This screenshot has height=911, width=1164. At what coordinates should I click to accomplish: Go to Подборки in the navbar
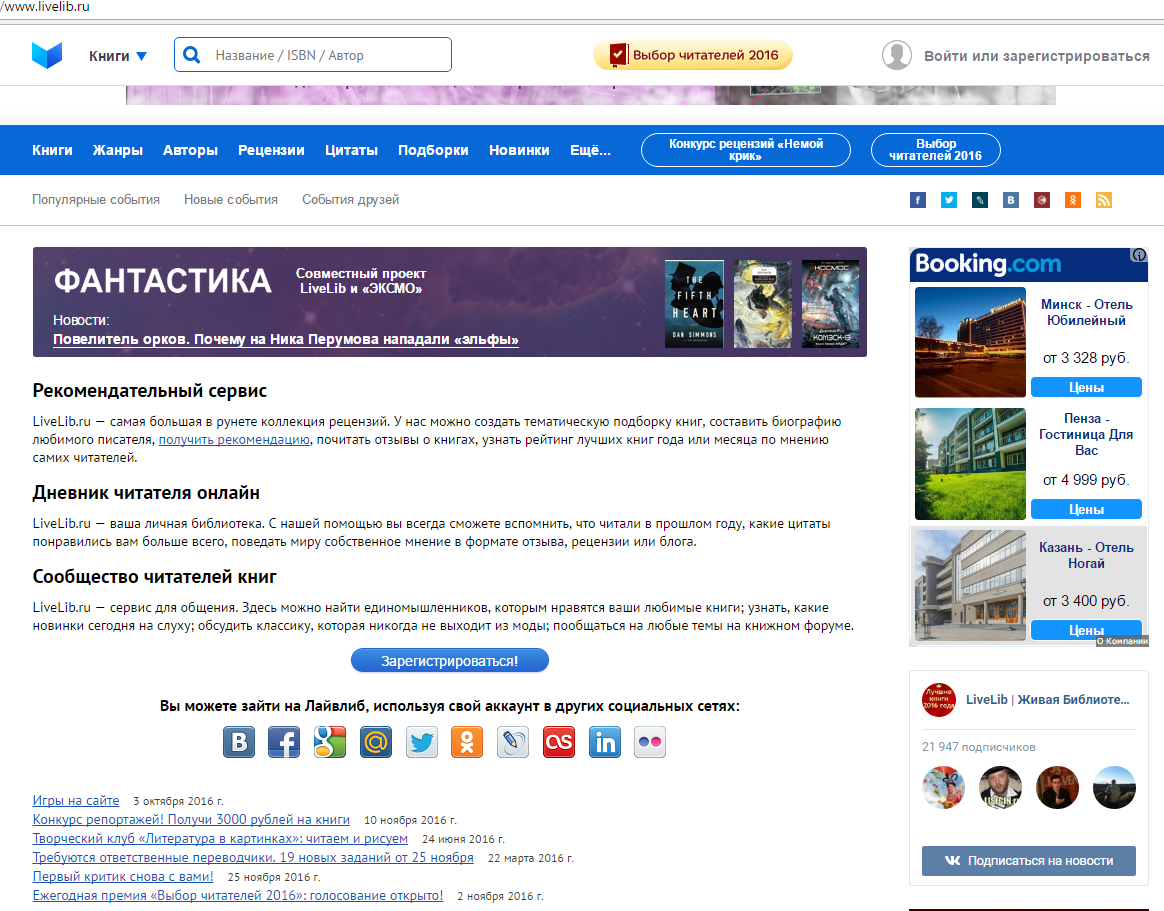[434, 150]
